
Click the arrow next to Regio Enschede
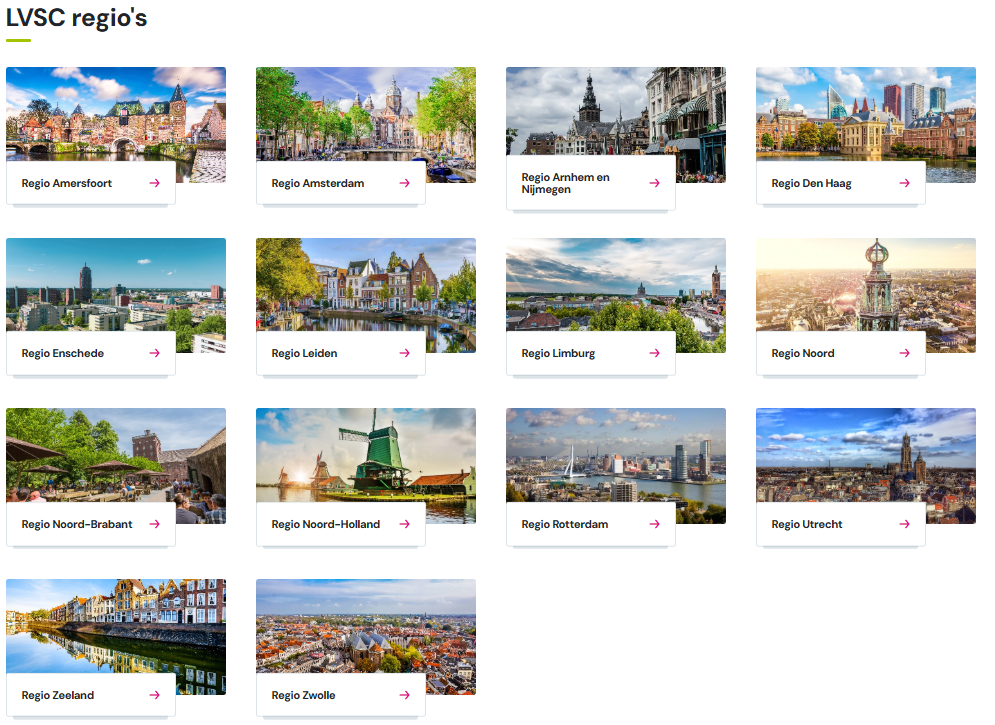click(x=155, y=353)
